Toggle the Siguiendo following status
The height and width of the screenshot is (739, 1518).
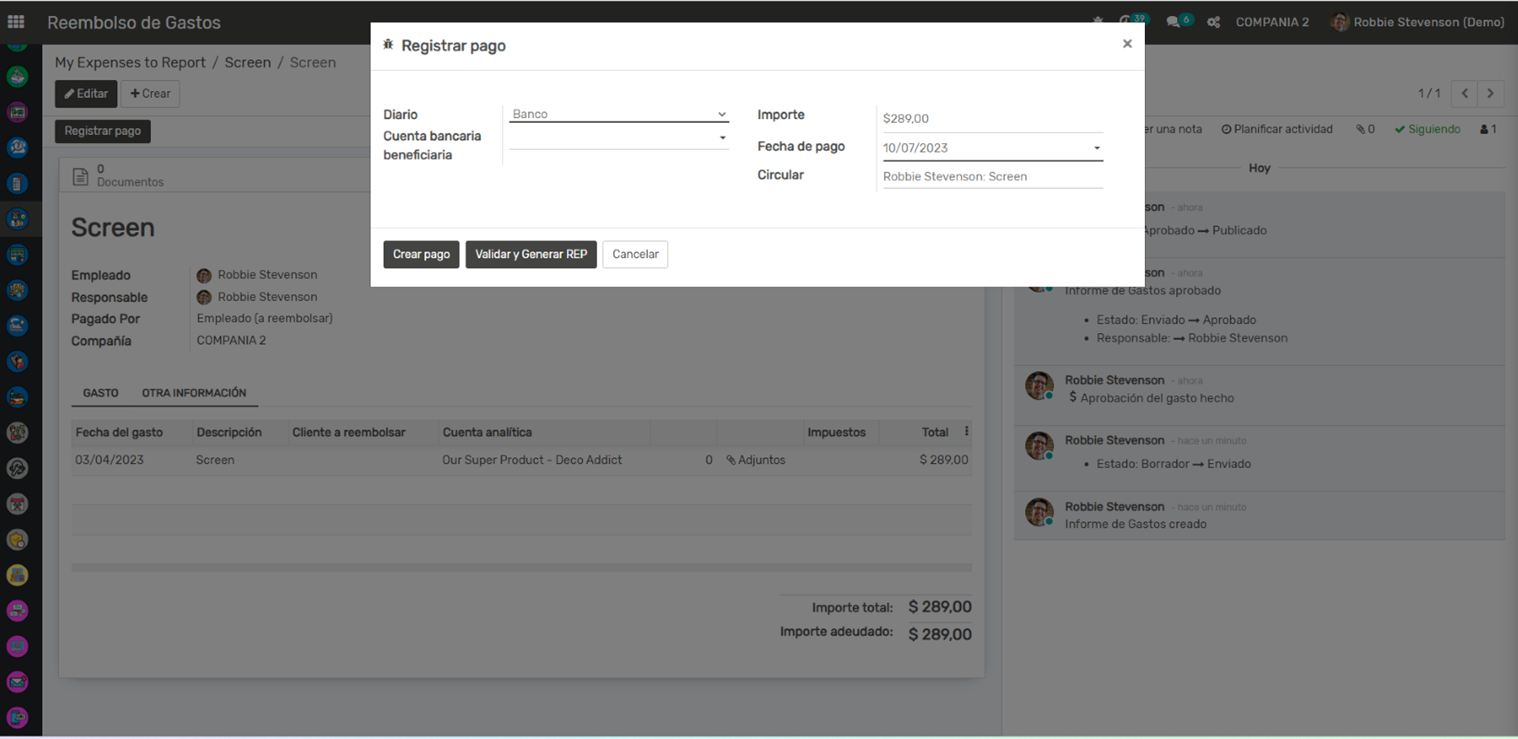coord(1427,129)
